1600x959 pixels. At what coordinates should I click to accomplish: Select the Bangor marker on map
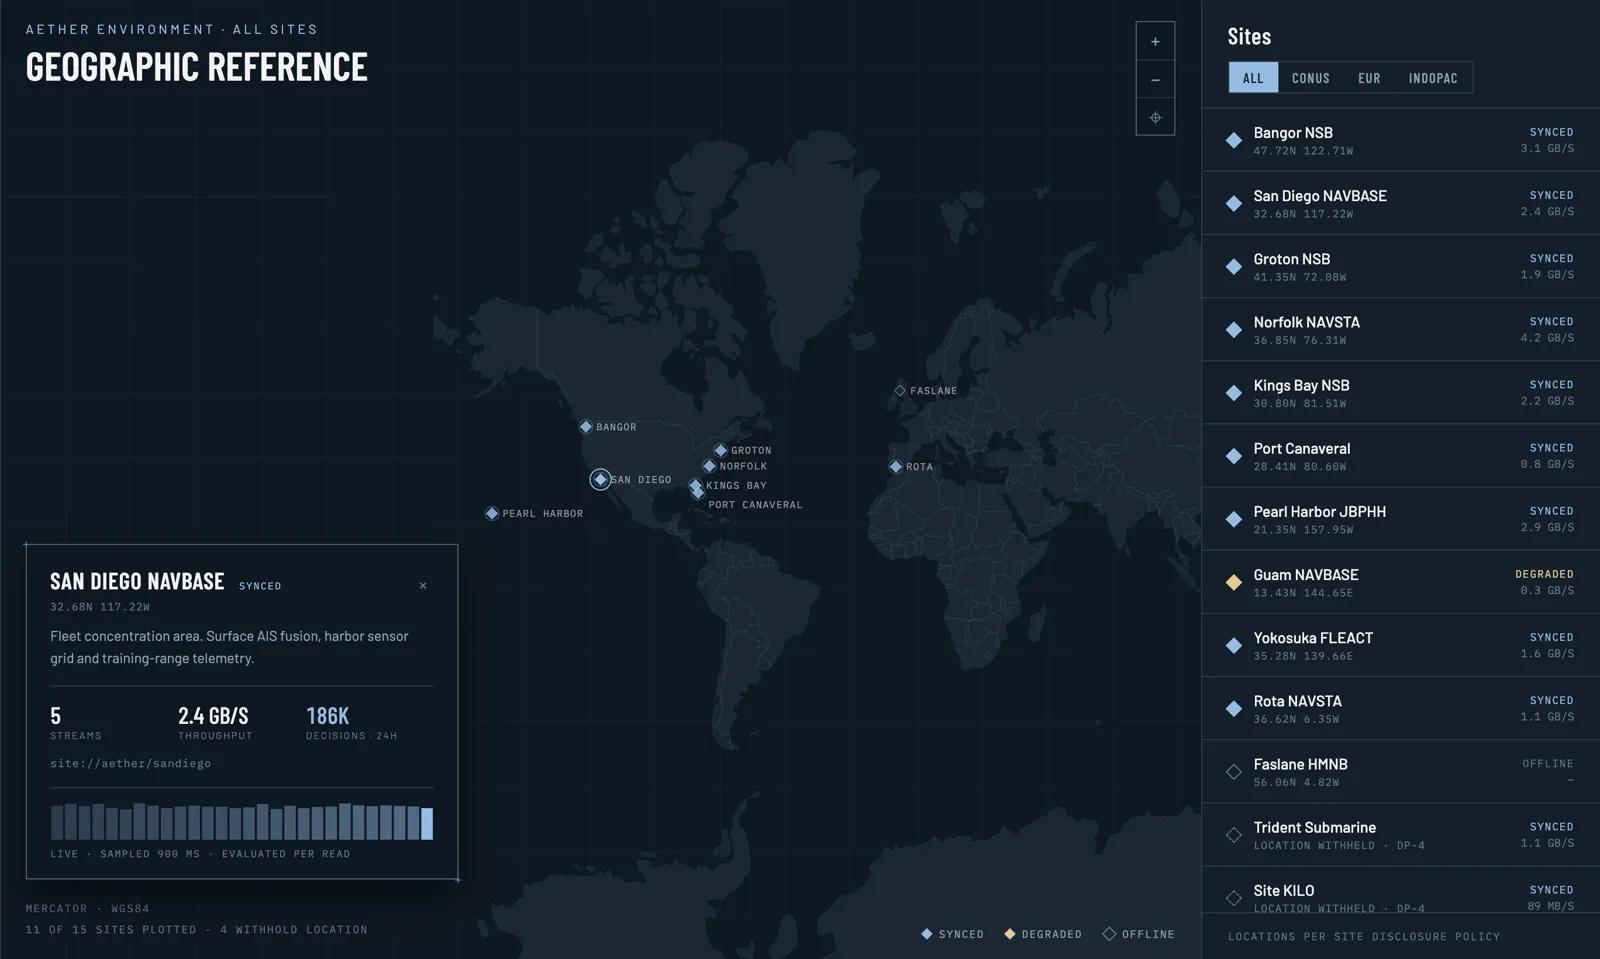[x=586, y=427]
